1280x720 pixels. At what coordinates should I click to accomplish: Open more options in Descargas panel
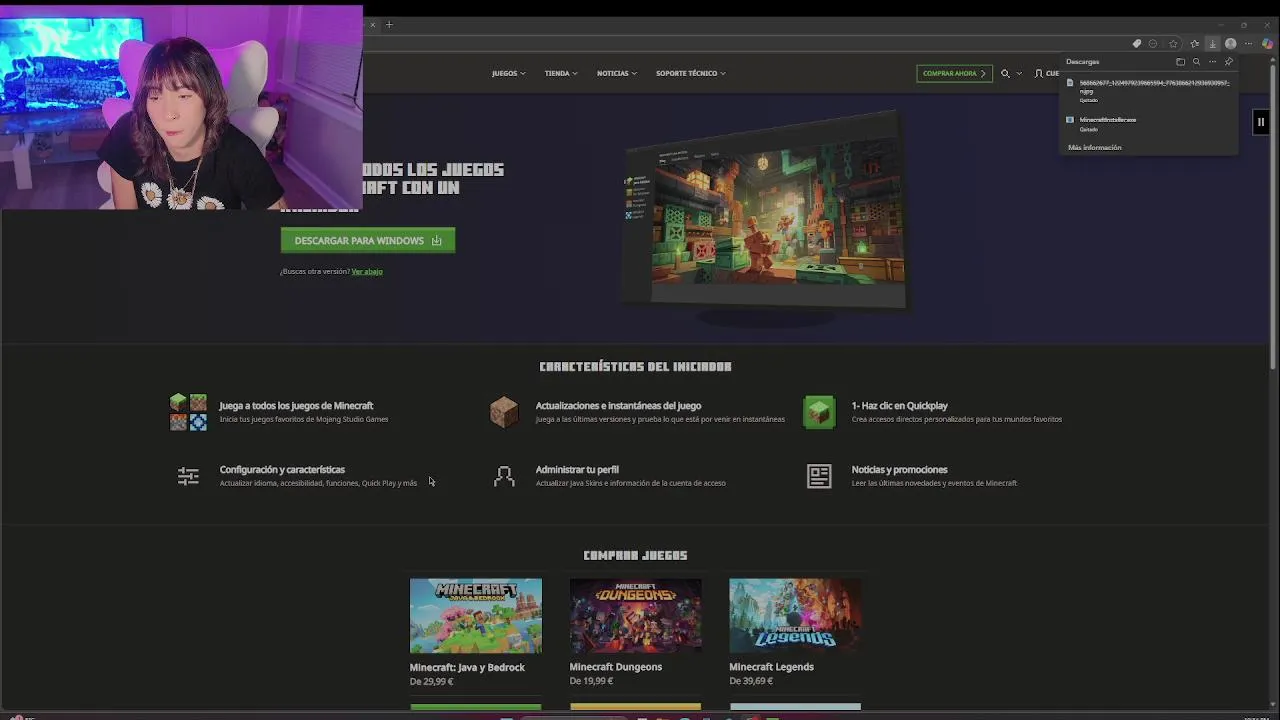tap(1212, 62)
